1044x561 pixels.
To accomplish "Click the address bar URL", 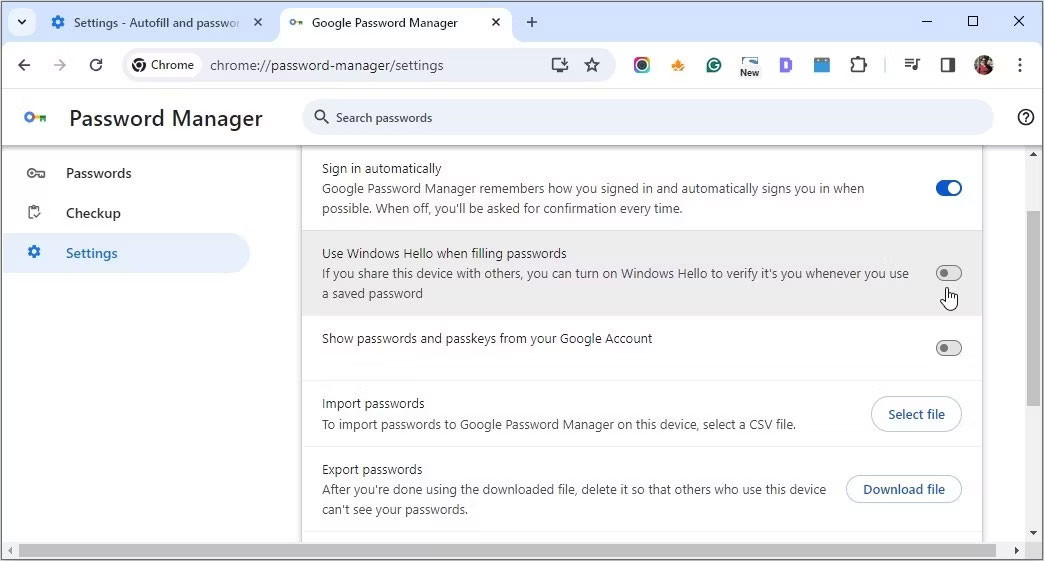I will (326, 65).
